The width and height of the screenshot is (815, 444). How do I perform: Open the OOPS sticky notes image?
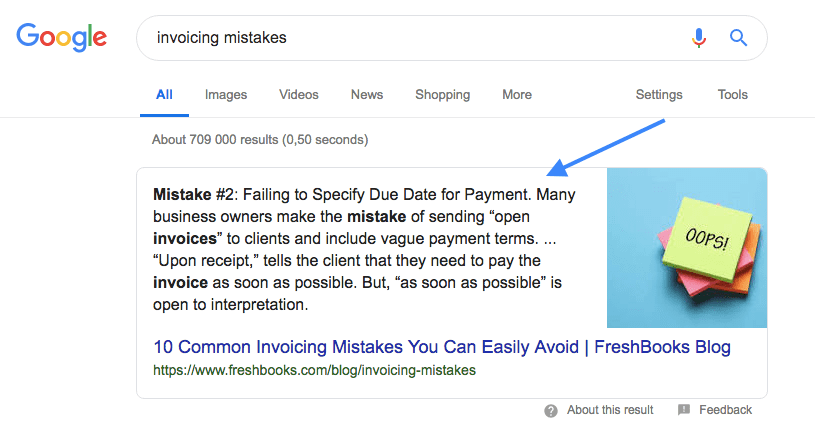pos(687,247)
